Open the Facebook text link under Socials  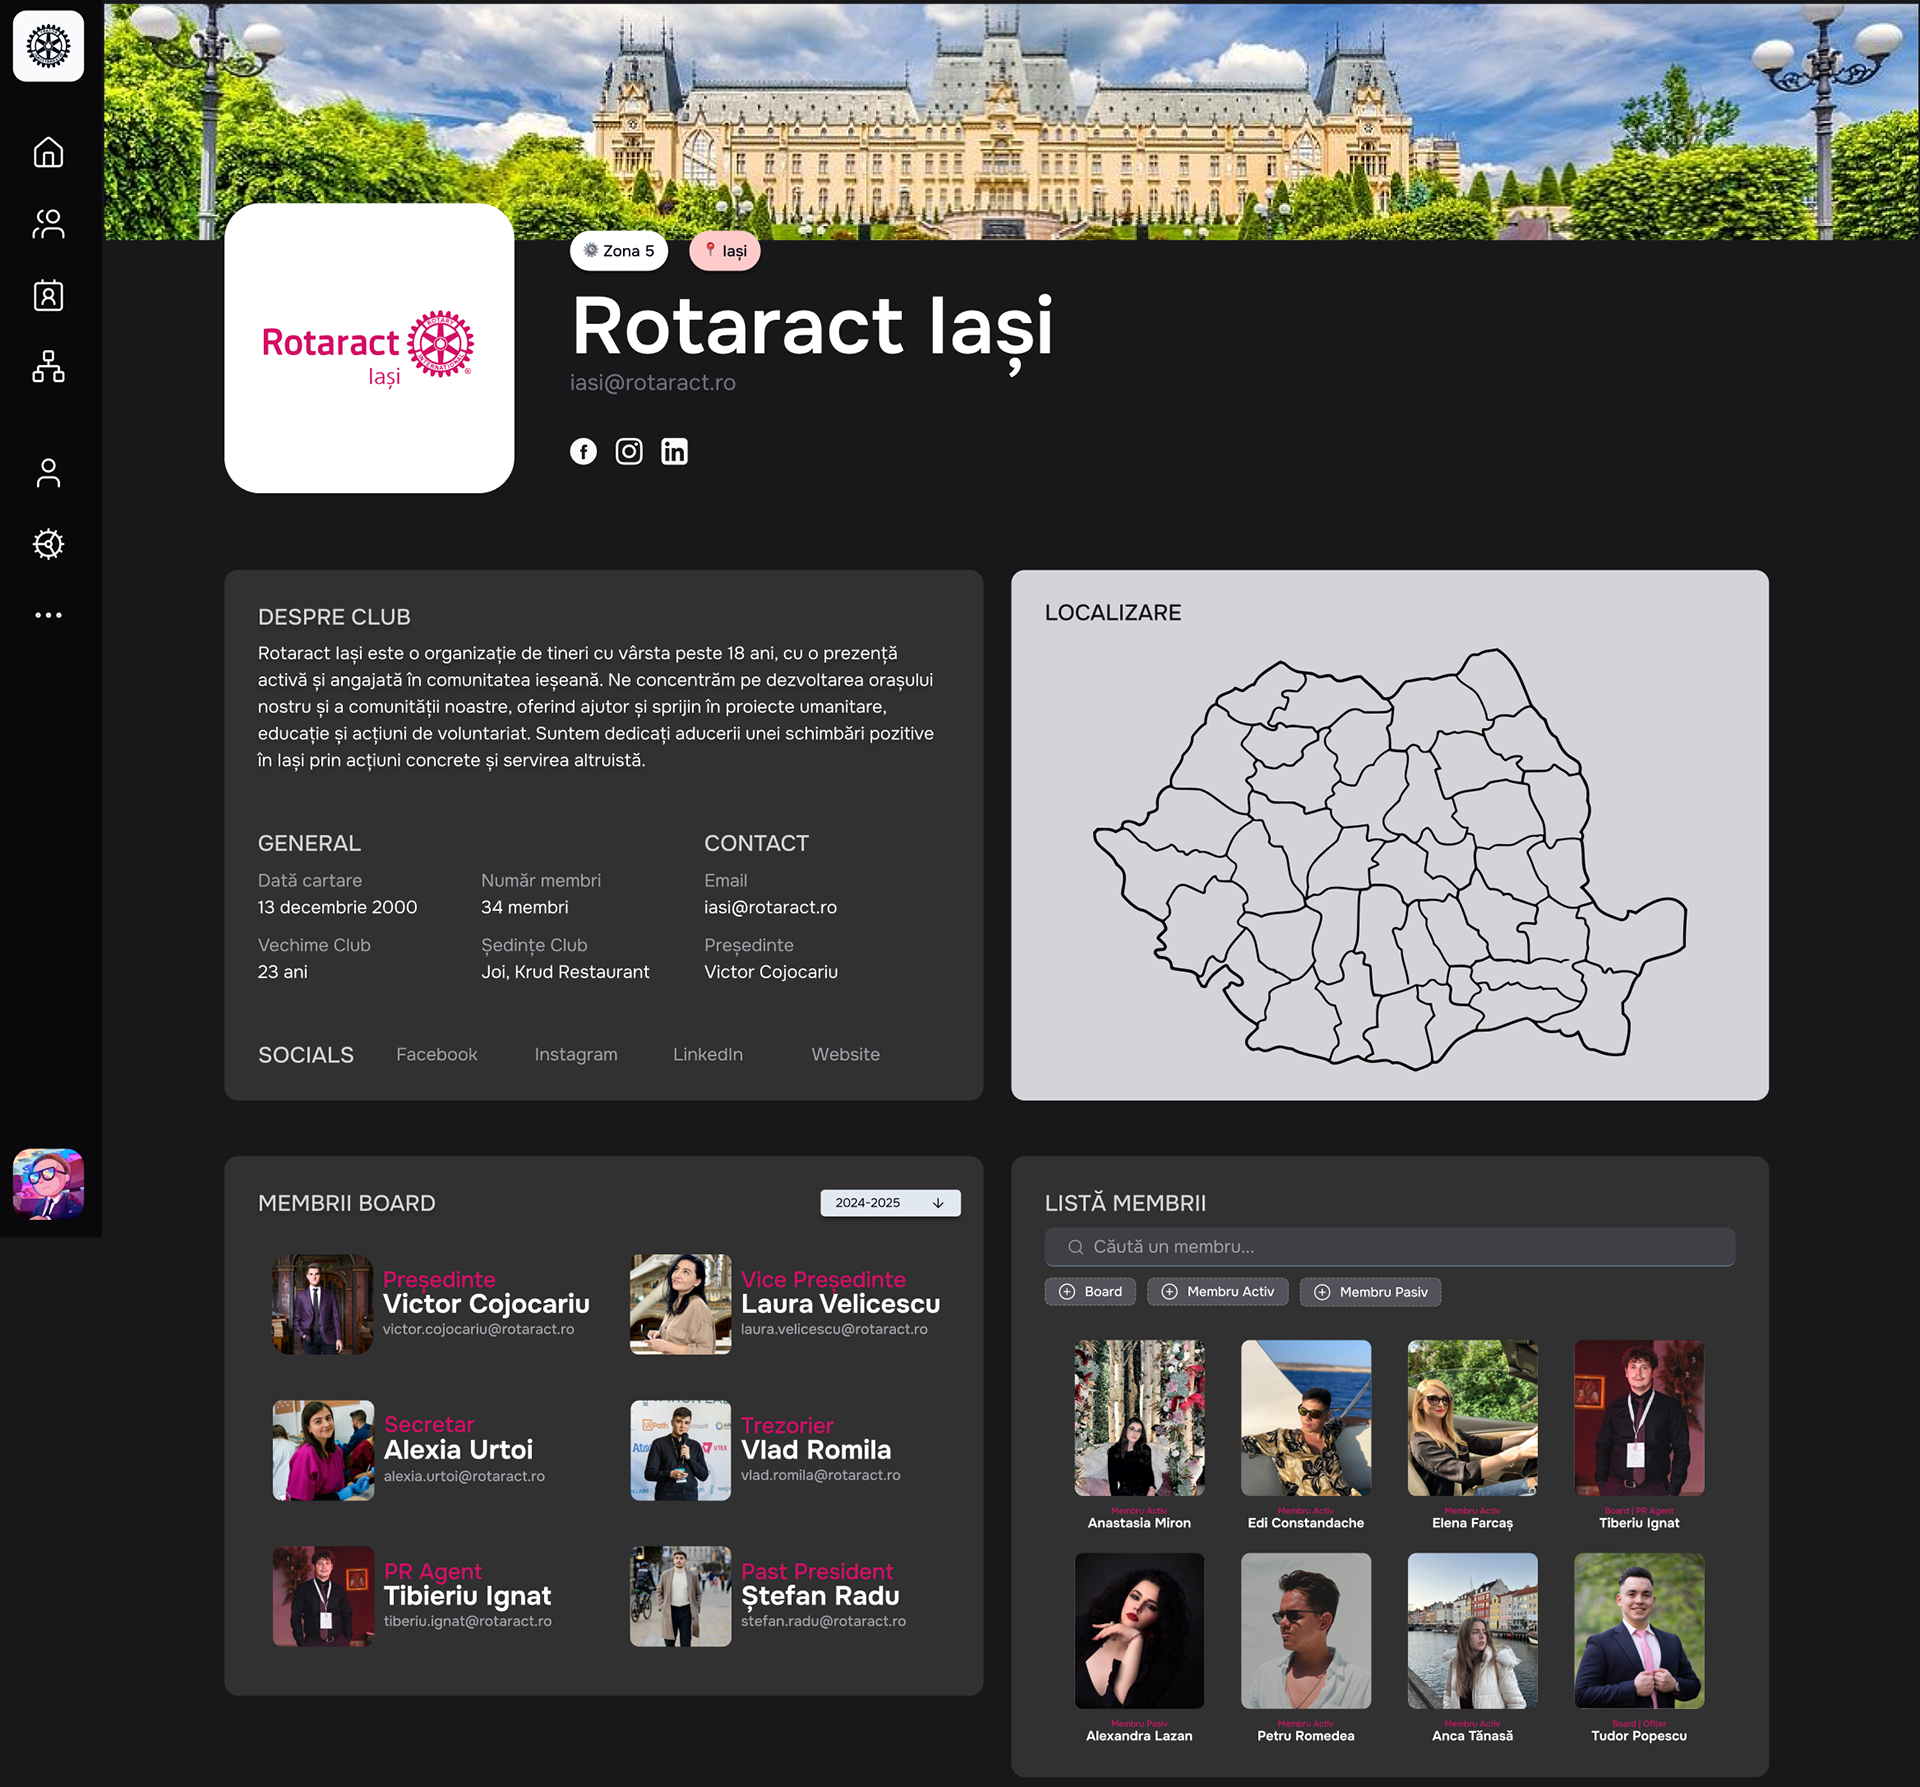pos(436,1054)
